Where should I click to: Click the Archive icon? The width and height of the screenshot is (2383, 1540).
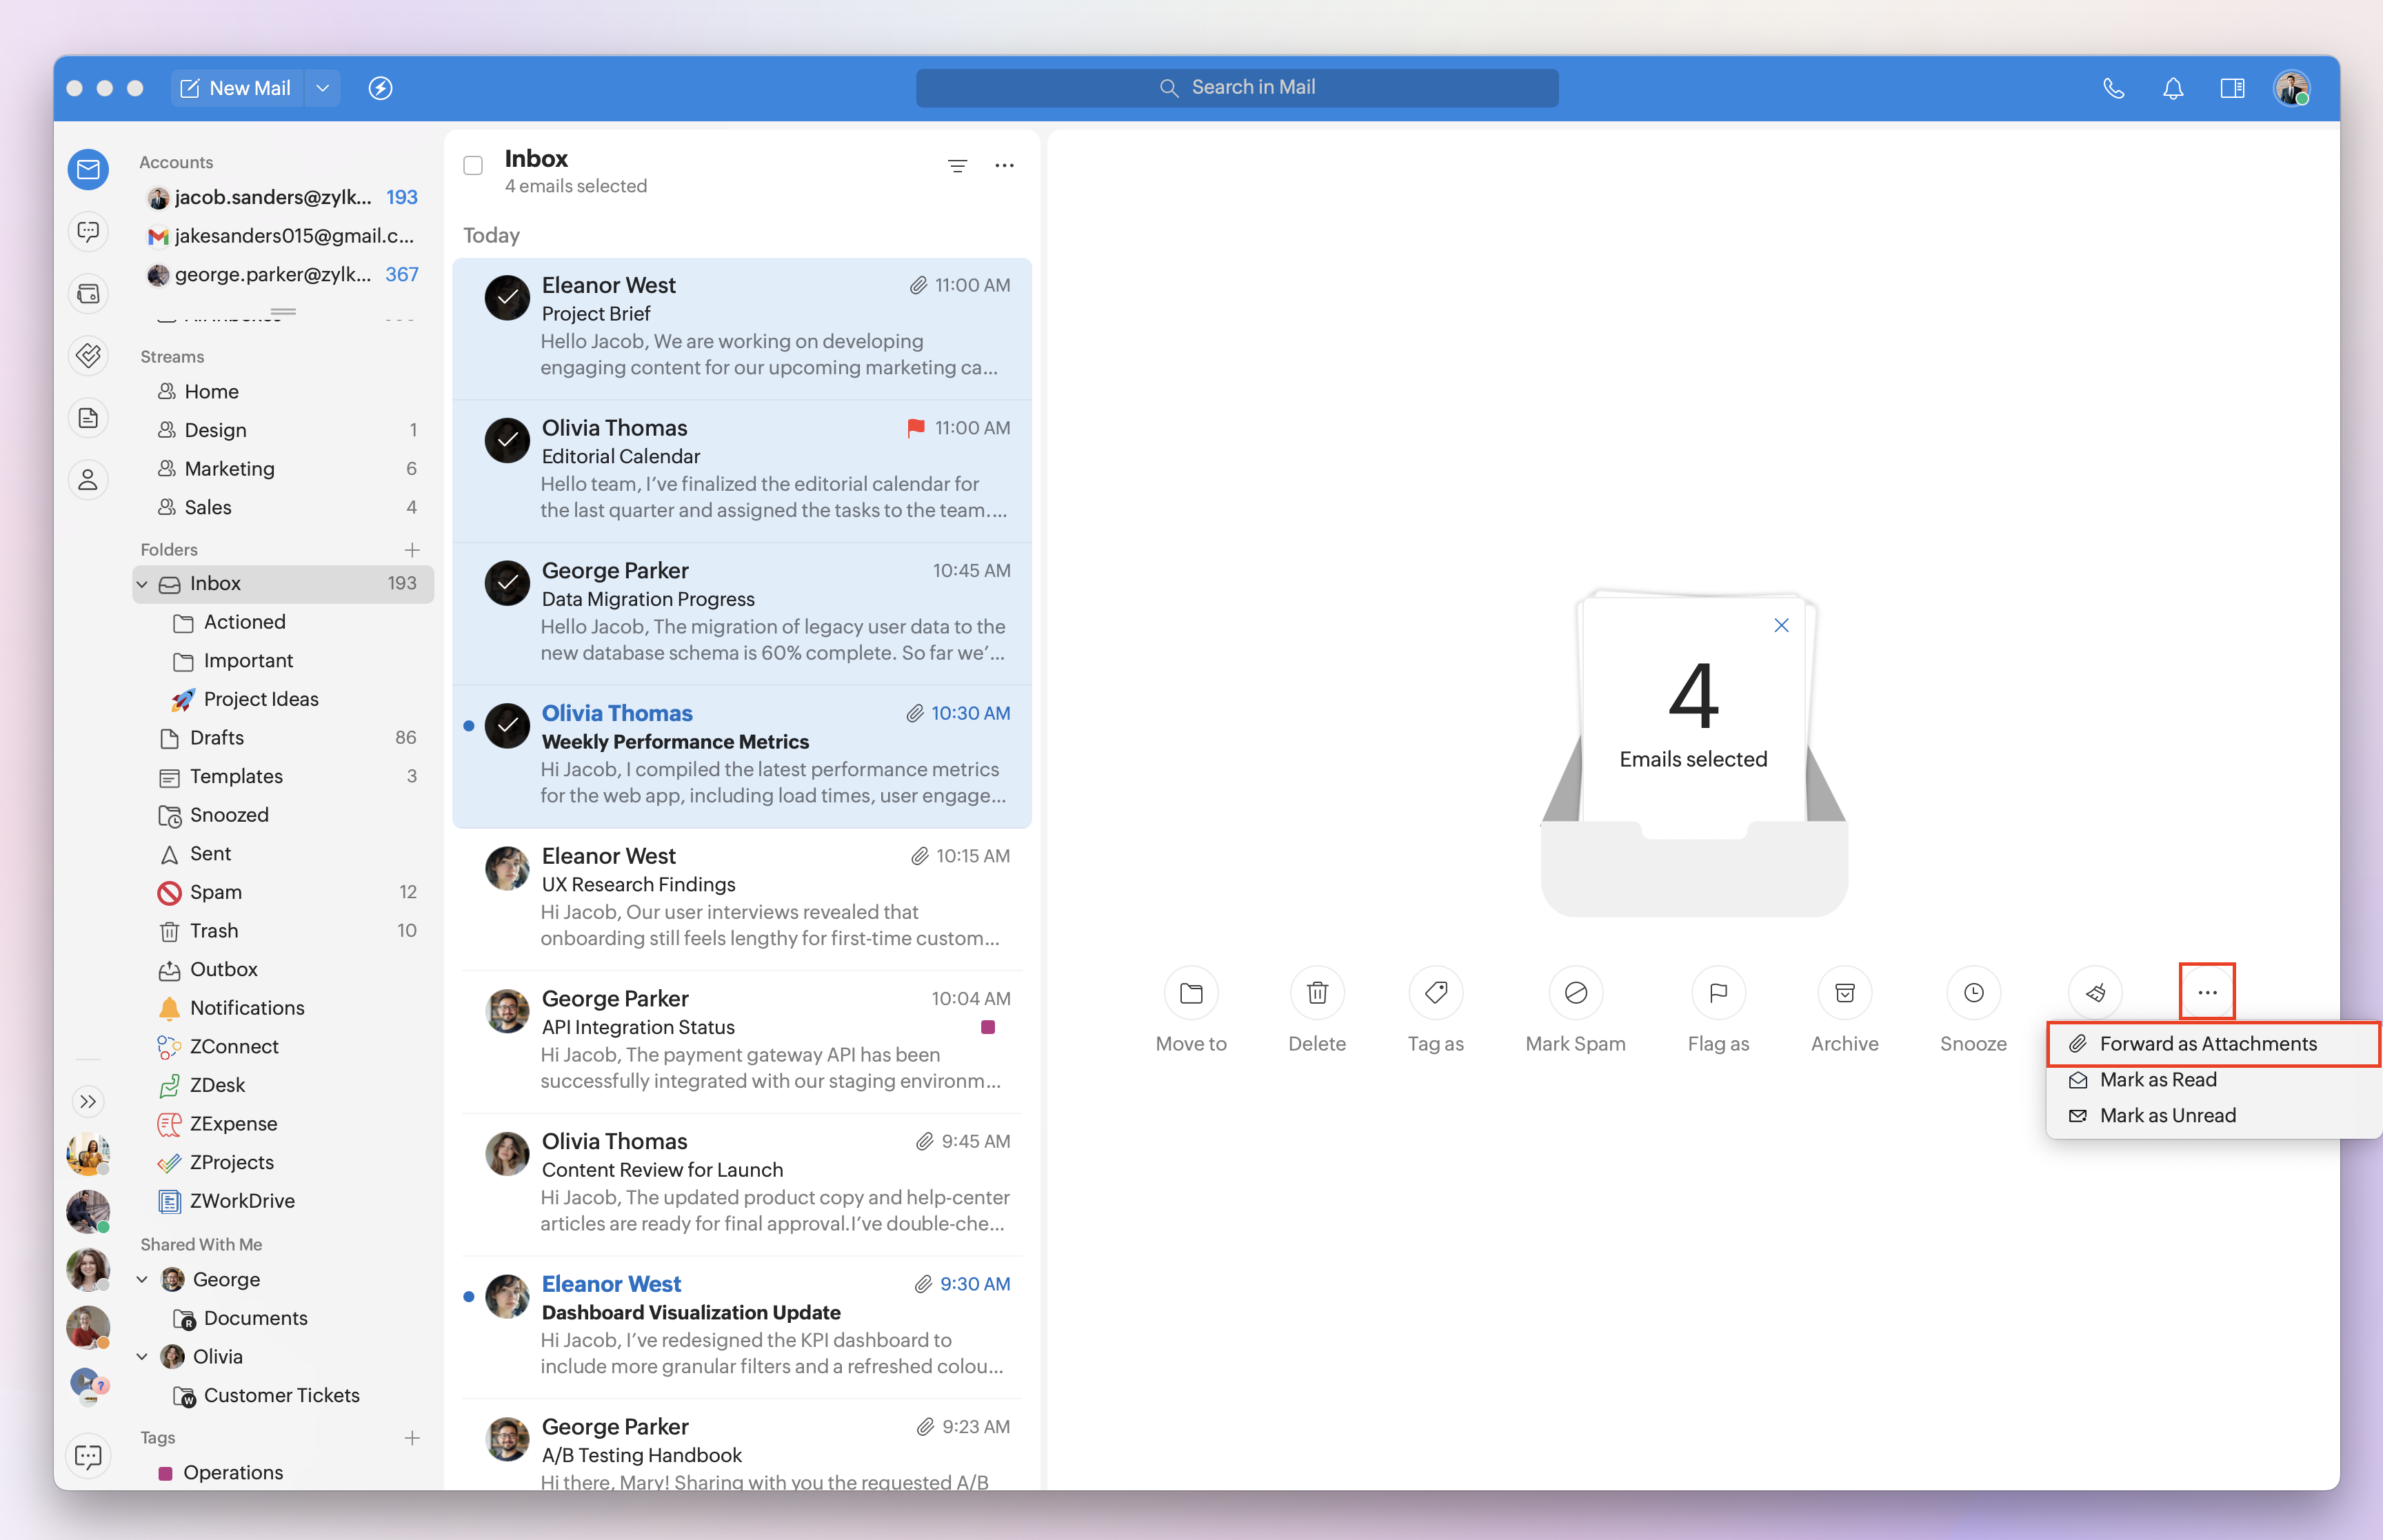point(1844,992)
